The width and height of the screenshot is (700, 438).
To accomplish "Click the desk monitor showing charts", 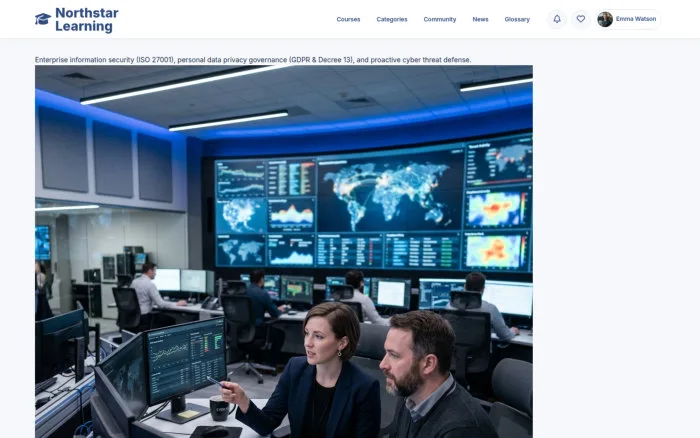I will 186,360.
